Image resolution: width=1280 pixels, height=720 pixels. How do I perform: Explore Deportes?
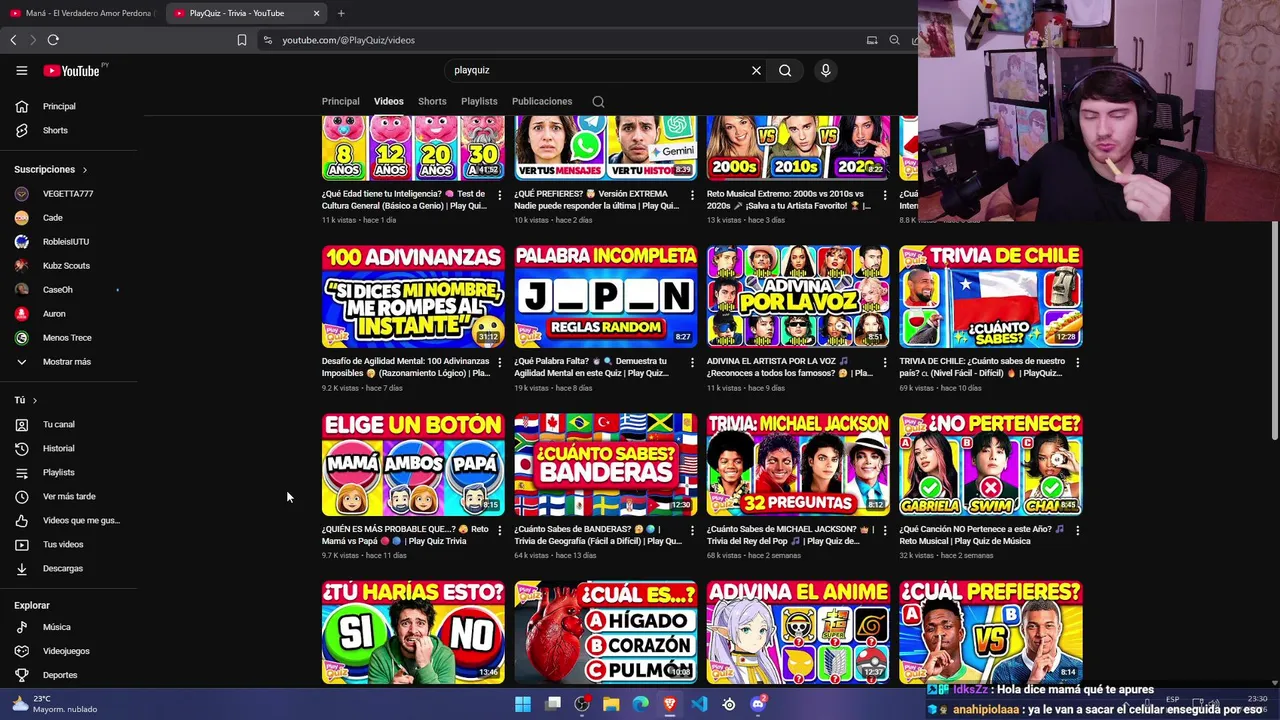70,675
